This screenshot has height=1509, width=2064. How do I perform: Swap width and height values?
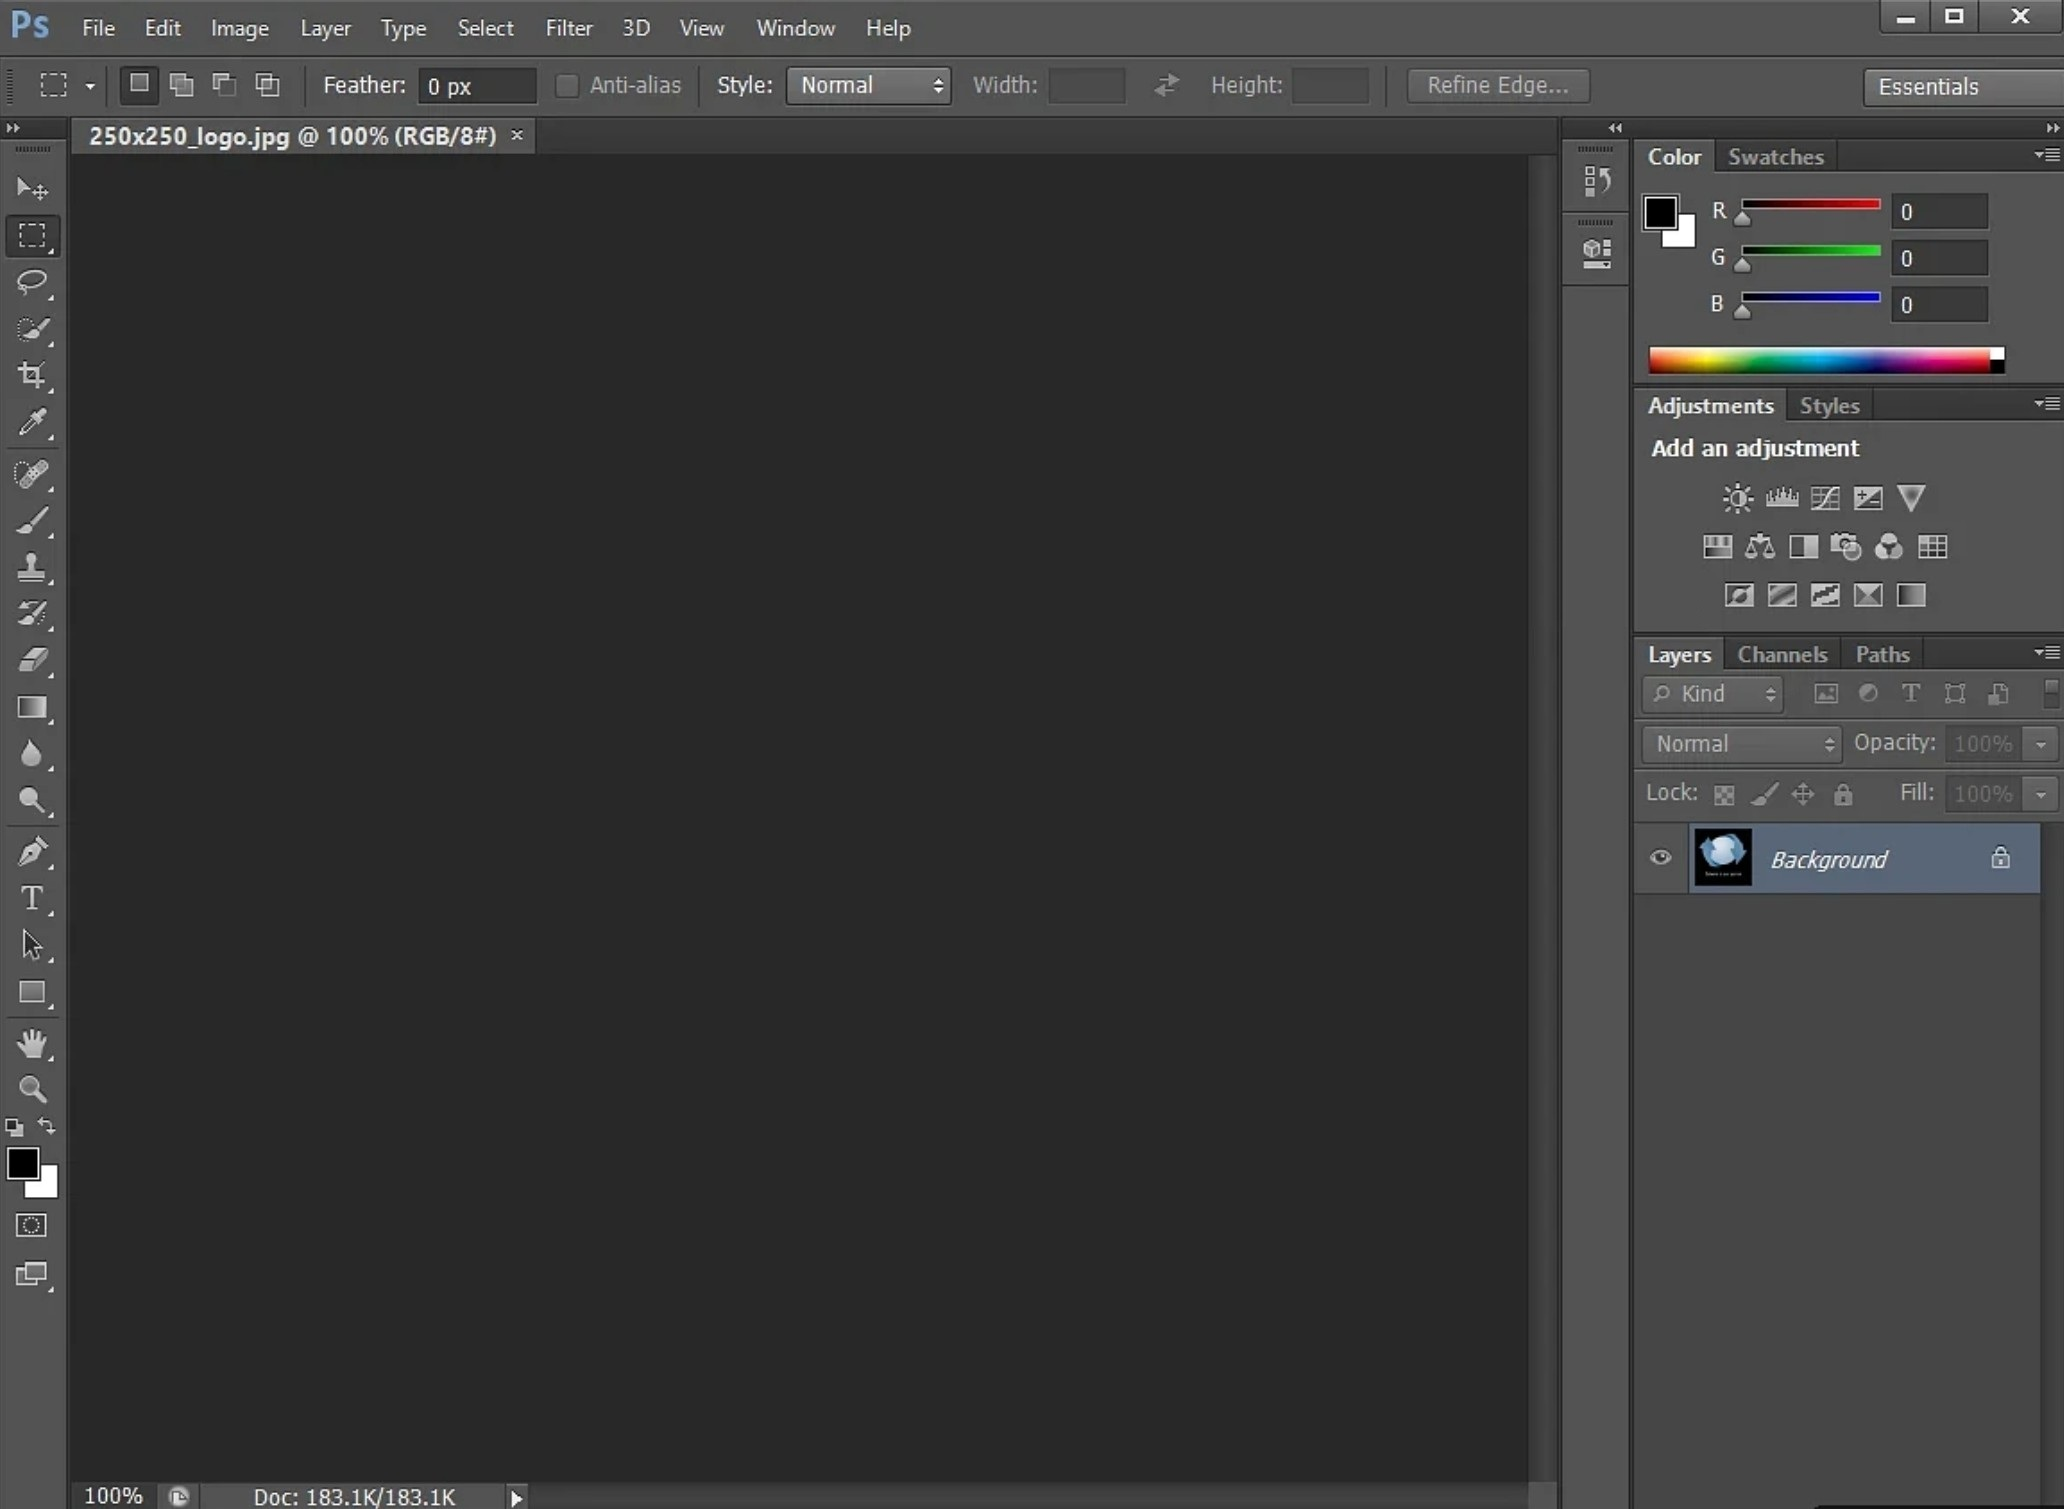pyautogui.click(x=1166, y=86)
